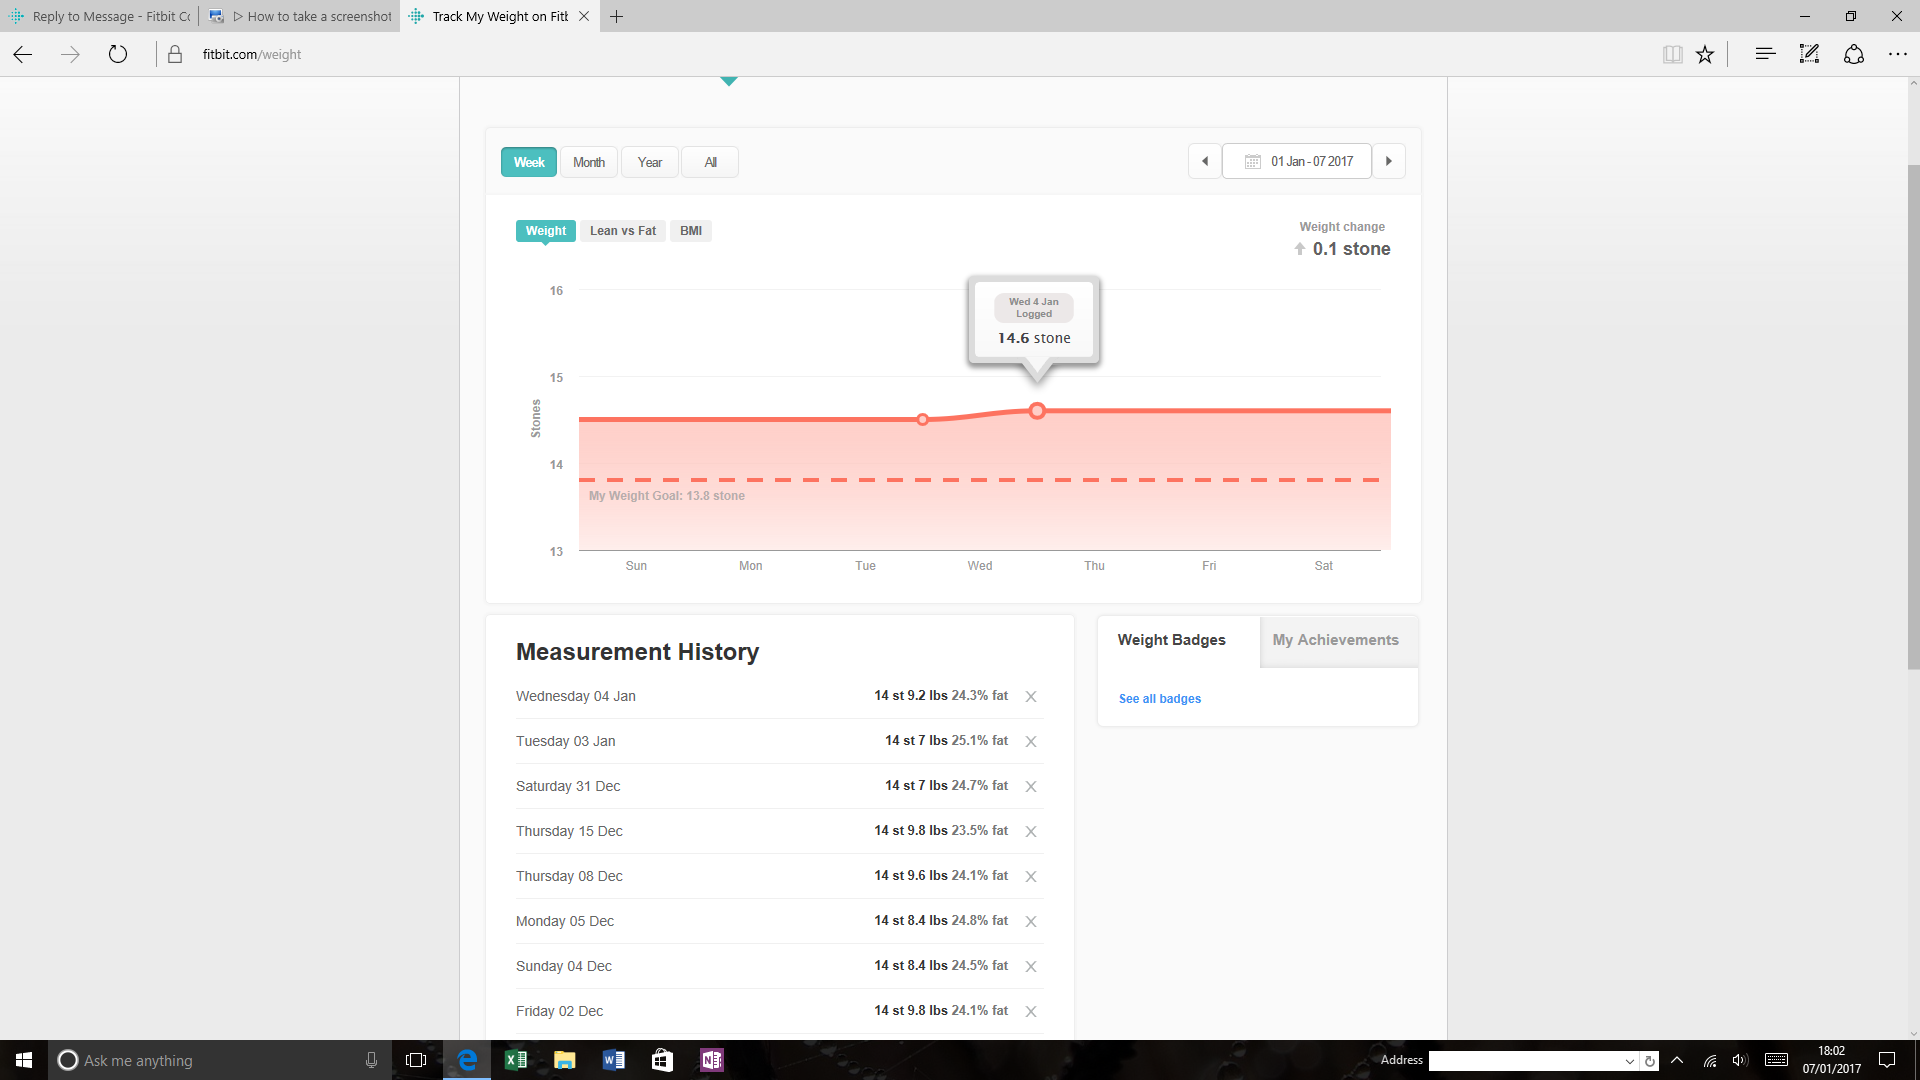This screenshot has width=1920, height=1080.
Task: Go to the previous week with the left arrow
Action: [x=1204, y=161]
